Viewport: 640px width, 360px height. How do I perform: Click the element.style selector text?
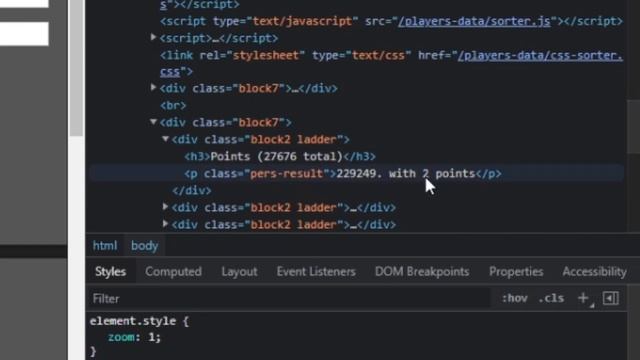pos(133,321)
